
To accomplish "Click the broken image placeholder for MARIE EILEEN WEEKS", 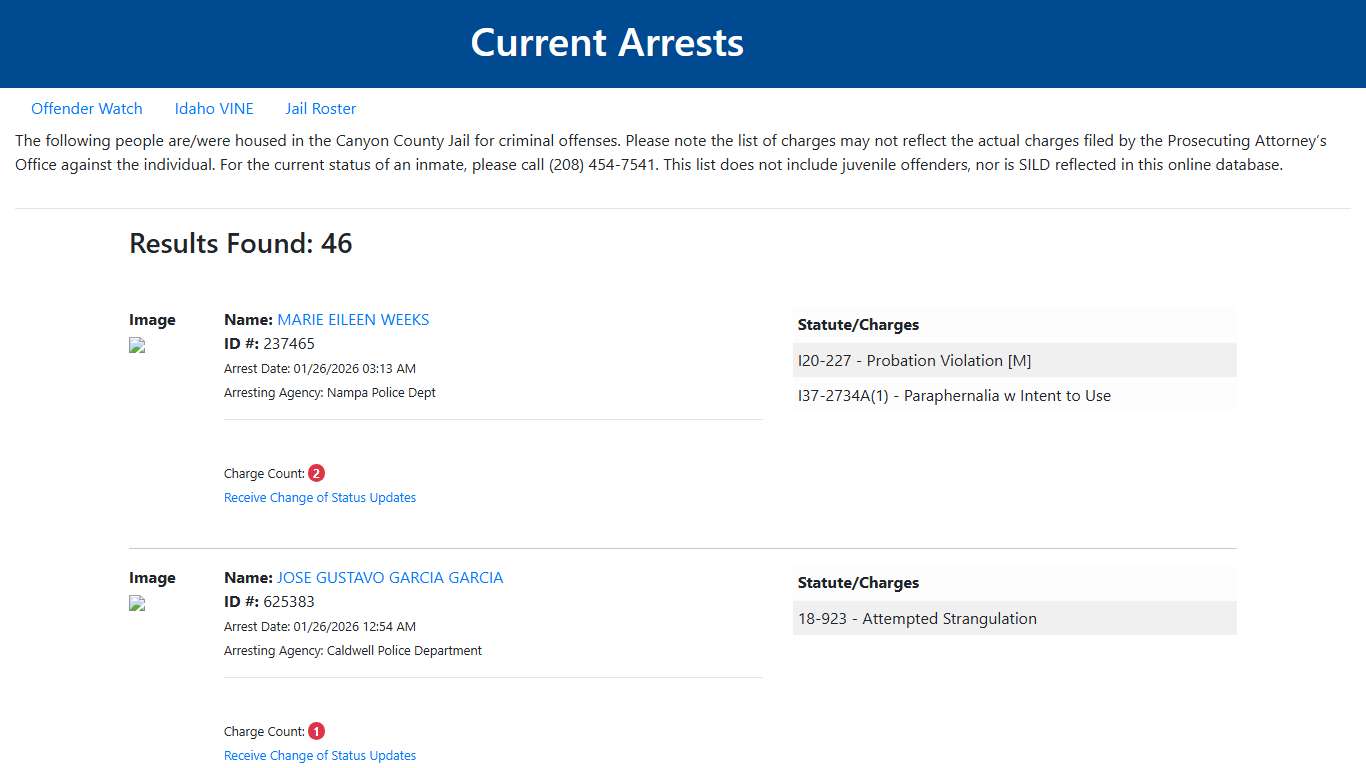I will coord(136,345).
